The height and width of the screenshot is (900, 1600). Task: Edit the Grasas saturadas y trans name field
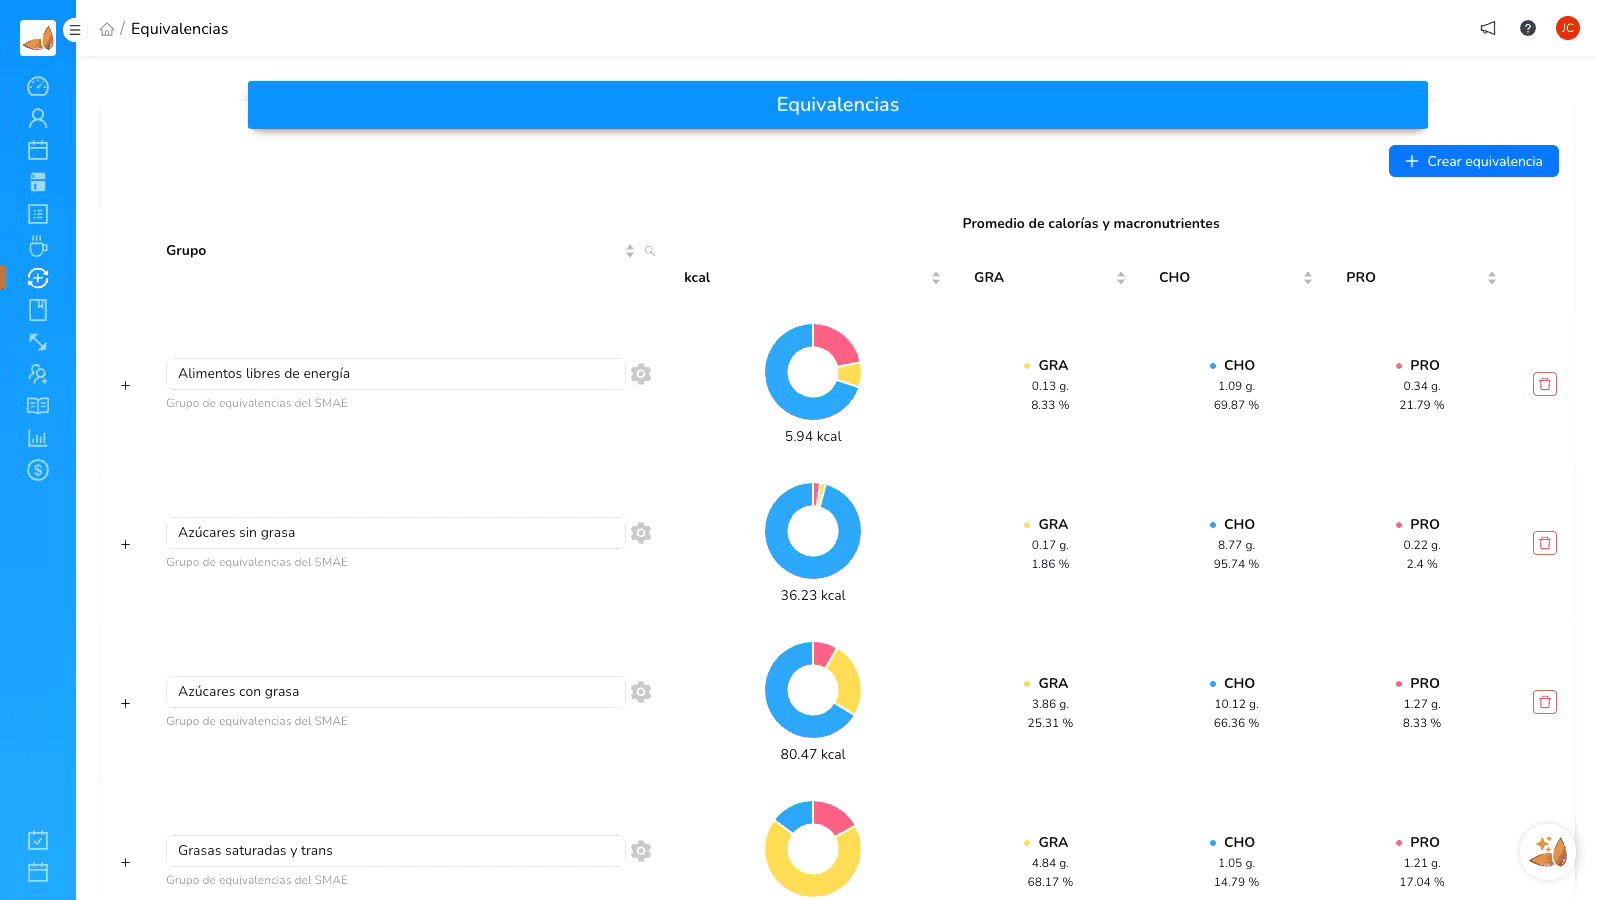[395, 851]
